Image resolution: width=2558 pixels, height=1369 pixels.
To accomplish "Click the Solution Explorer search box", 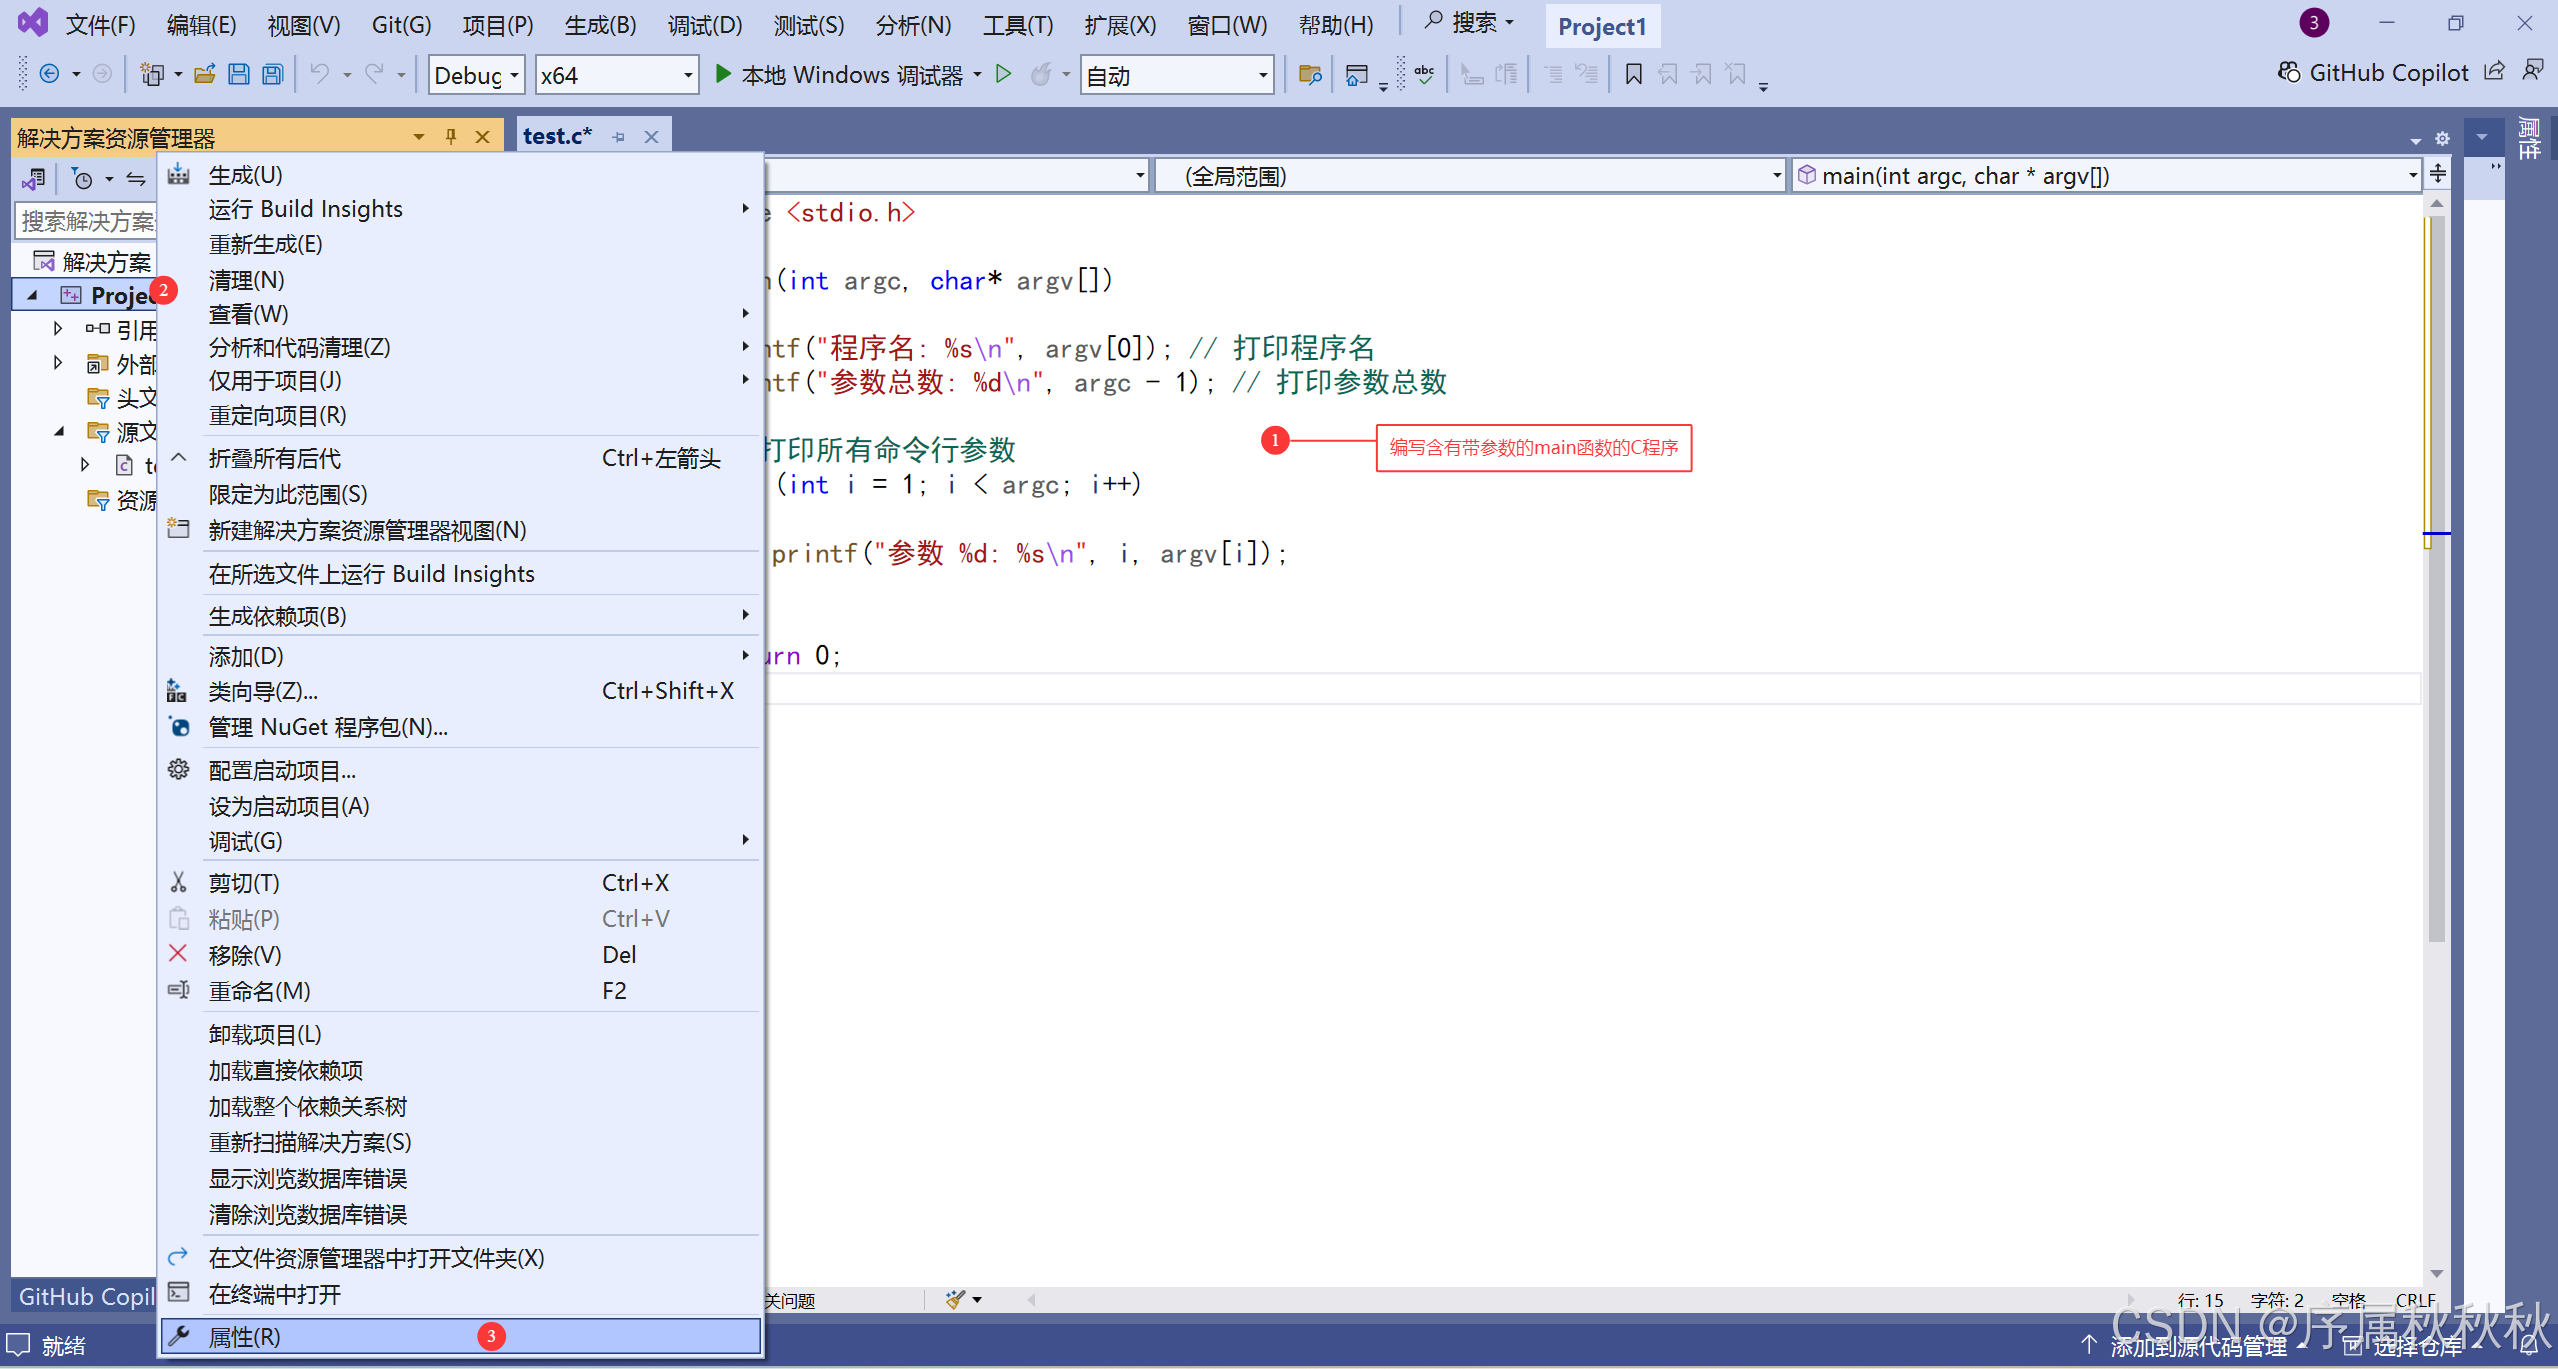I will pyautogui.click(x=86, y=221).
